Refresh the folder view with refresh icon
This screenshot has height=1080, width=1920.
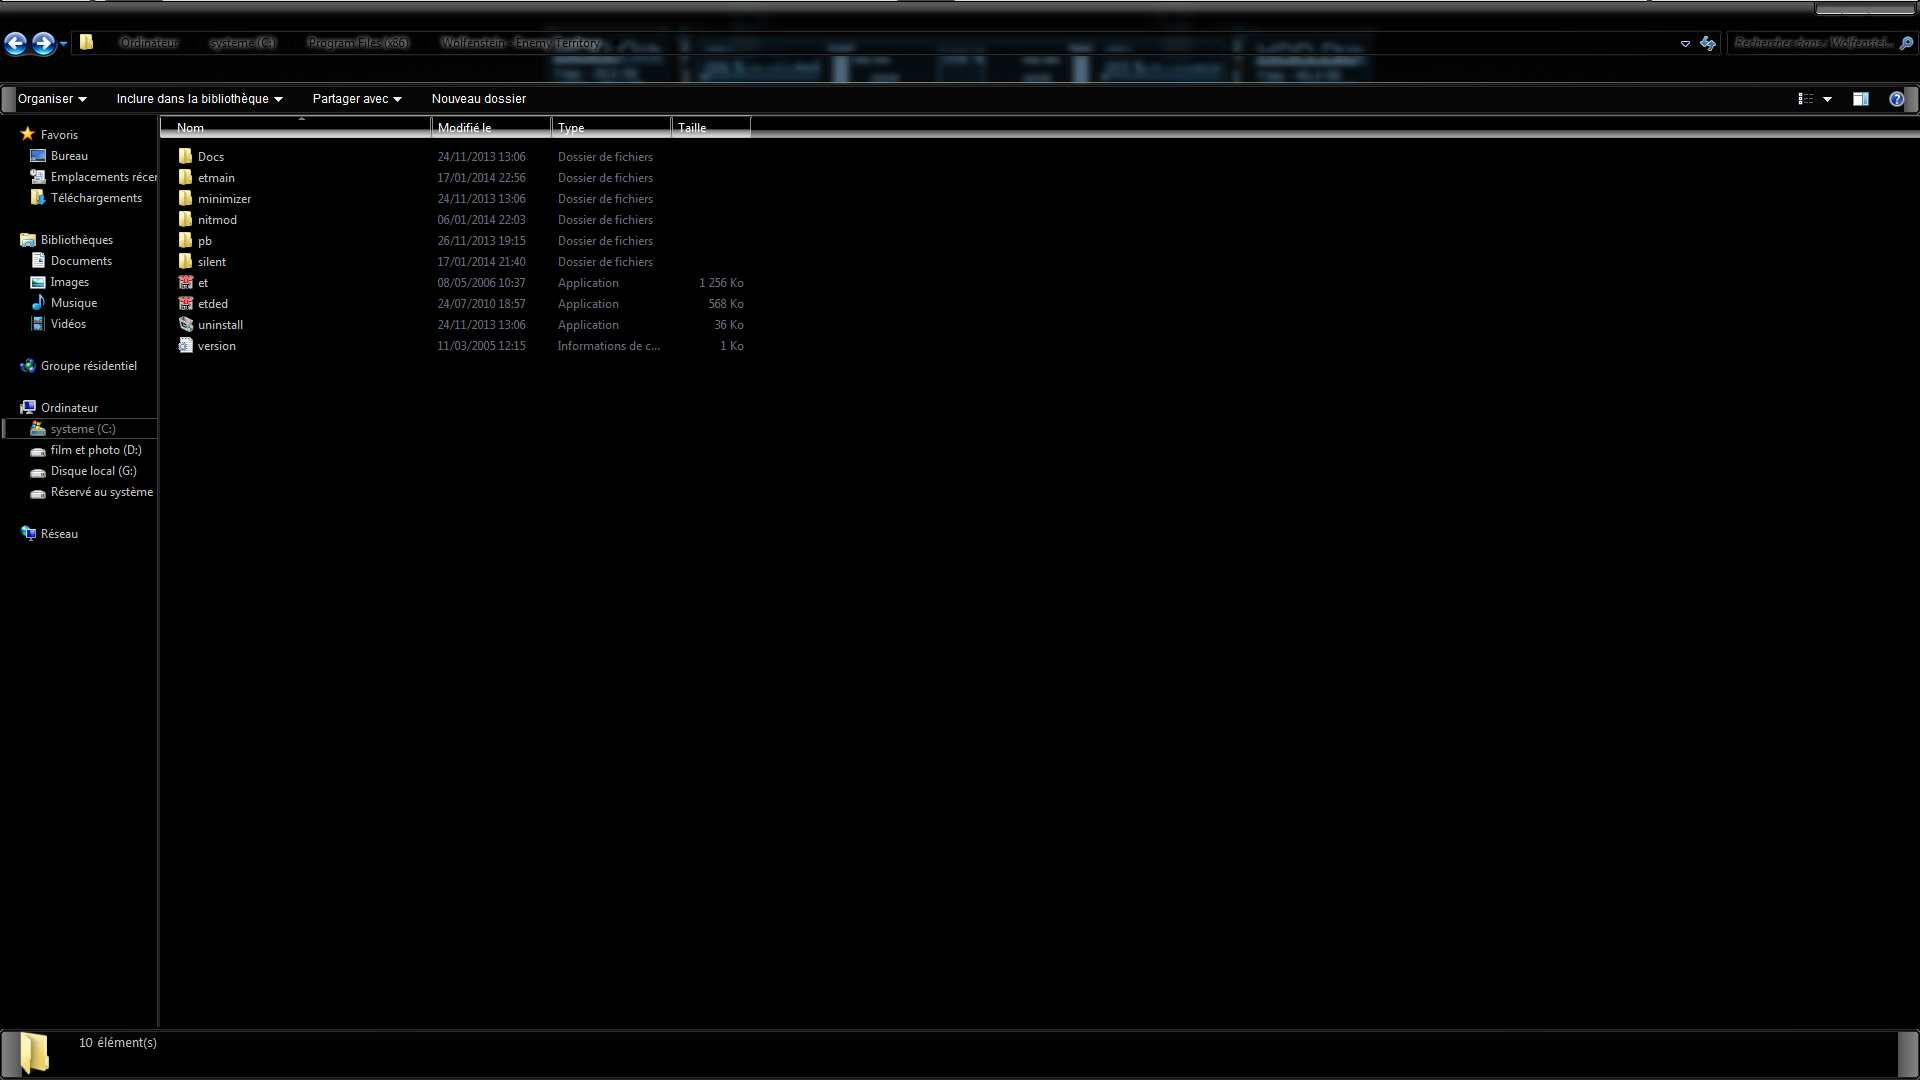tap(1708, 43)
